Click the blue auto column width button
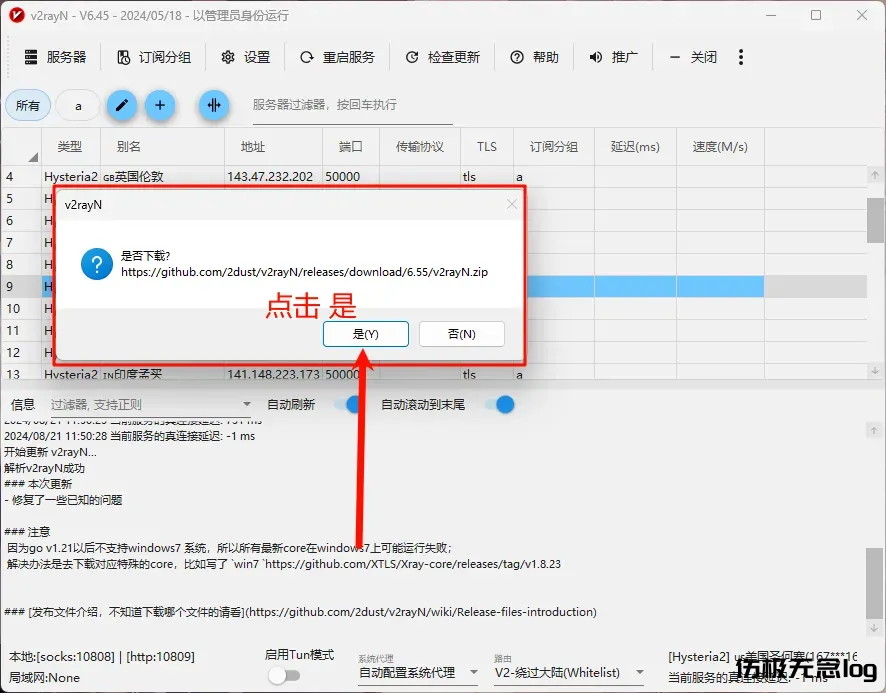This screenshot has height=693, width=886. click(214, 105)
